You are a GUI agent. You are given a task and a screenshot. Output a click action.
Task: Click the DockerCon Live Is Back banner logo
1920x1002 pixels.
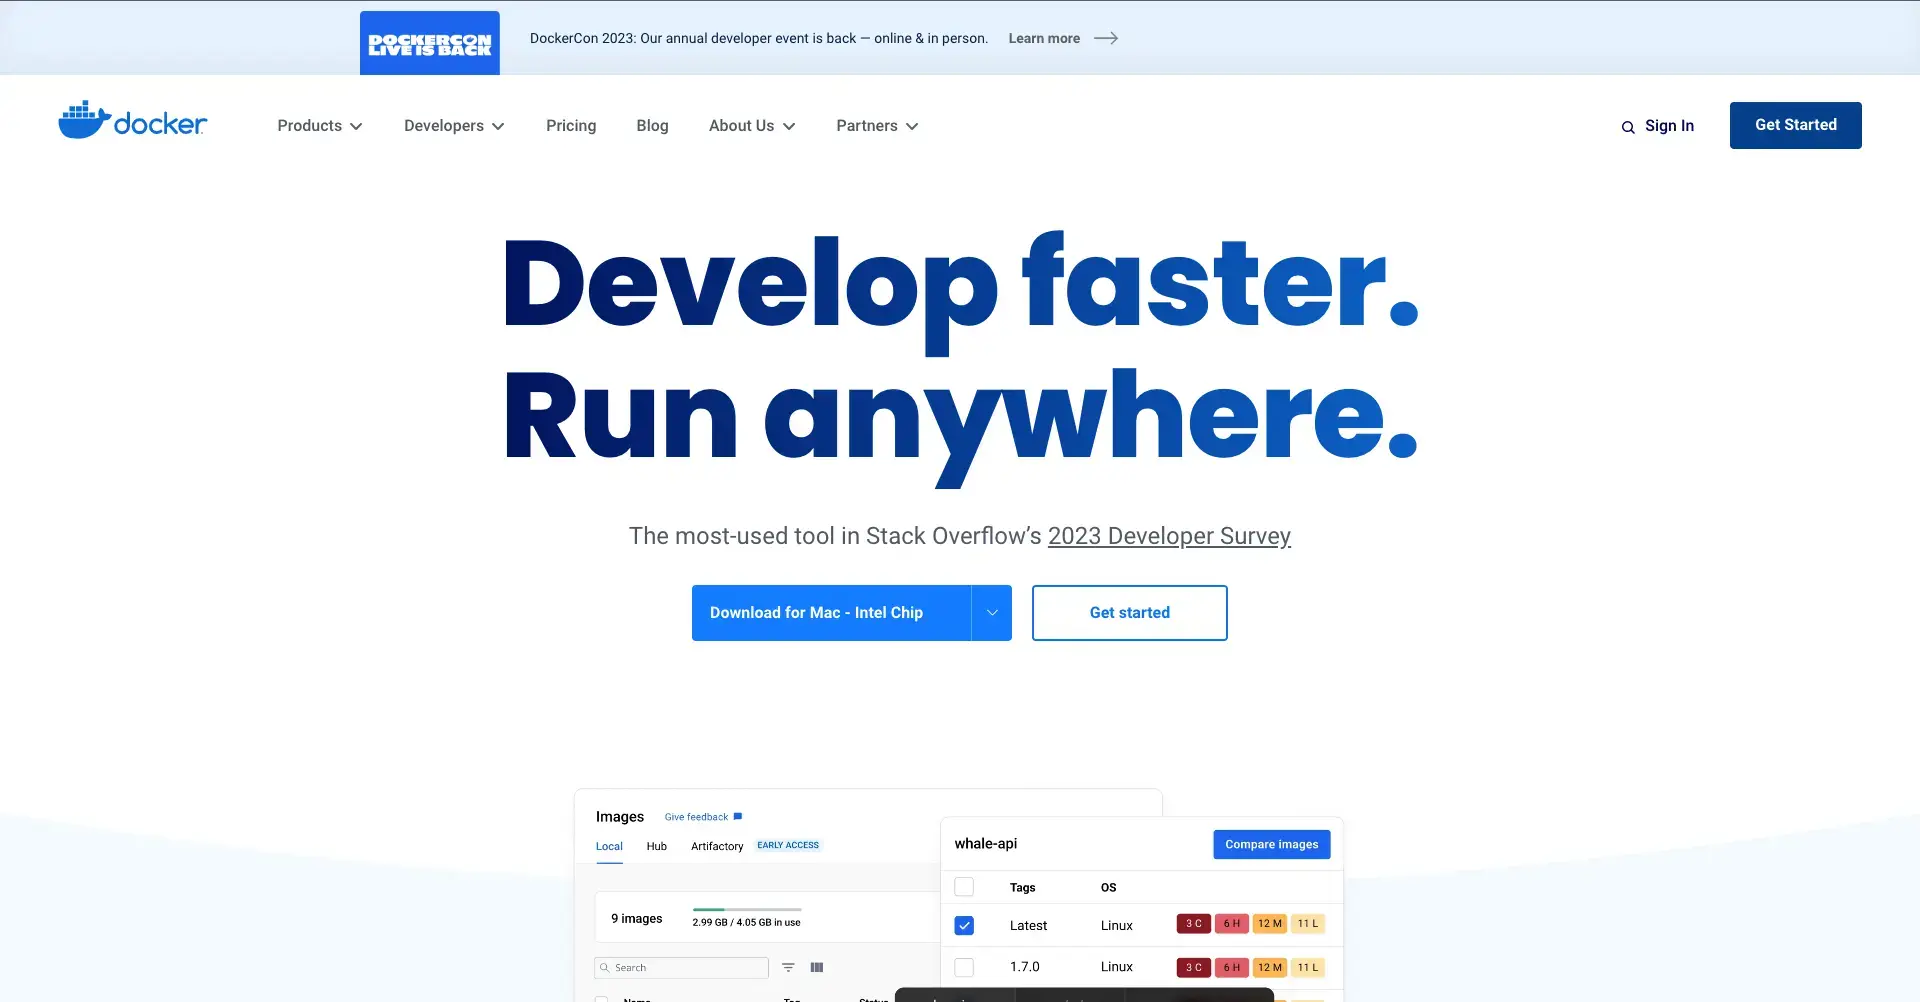430,43
